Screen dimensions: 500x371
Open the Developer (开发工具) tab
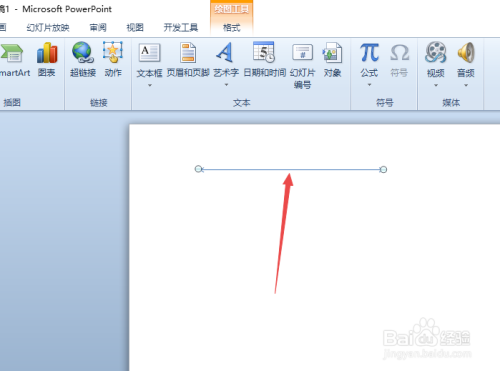181,28
